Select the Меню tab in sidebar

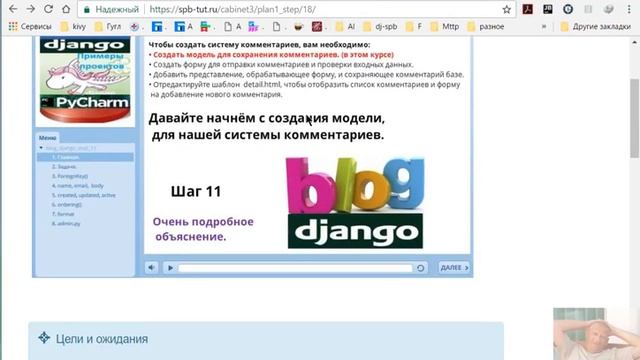coord(48,138)
